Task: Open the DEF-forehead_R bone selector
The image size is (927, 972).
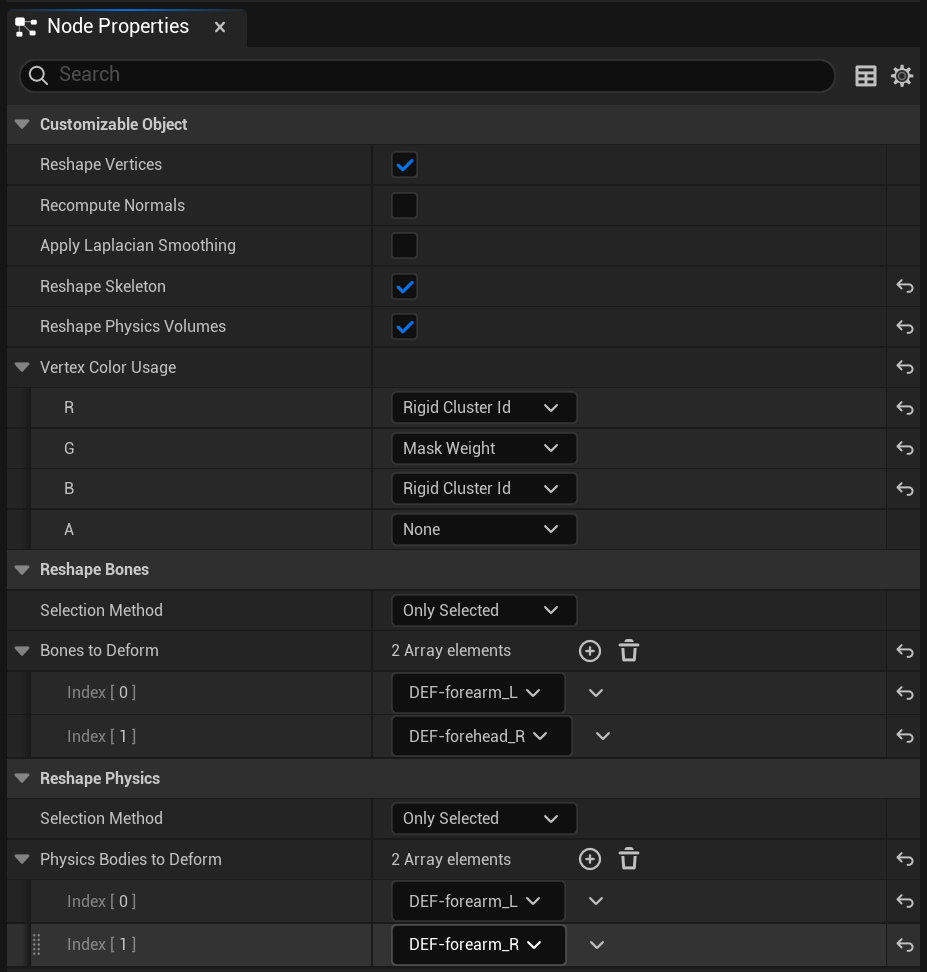Action: click(481, 736)
